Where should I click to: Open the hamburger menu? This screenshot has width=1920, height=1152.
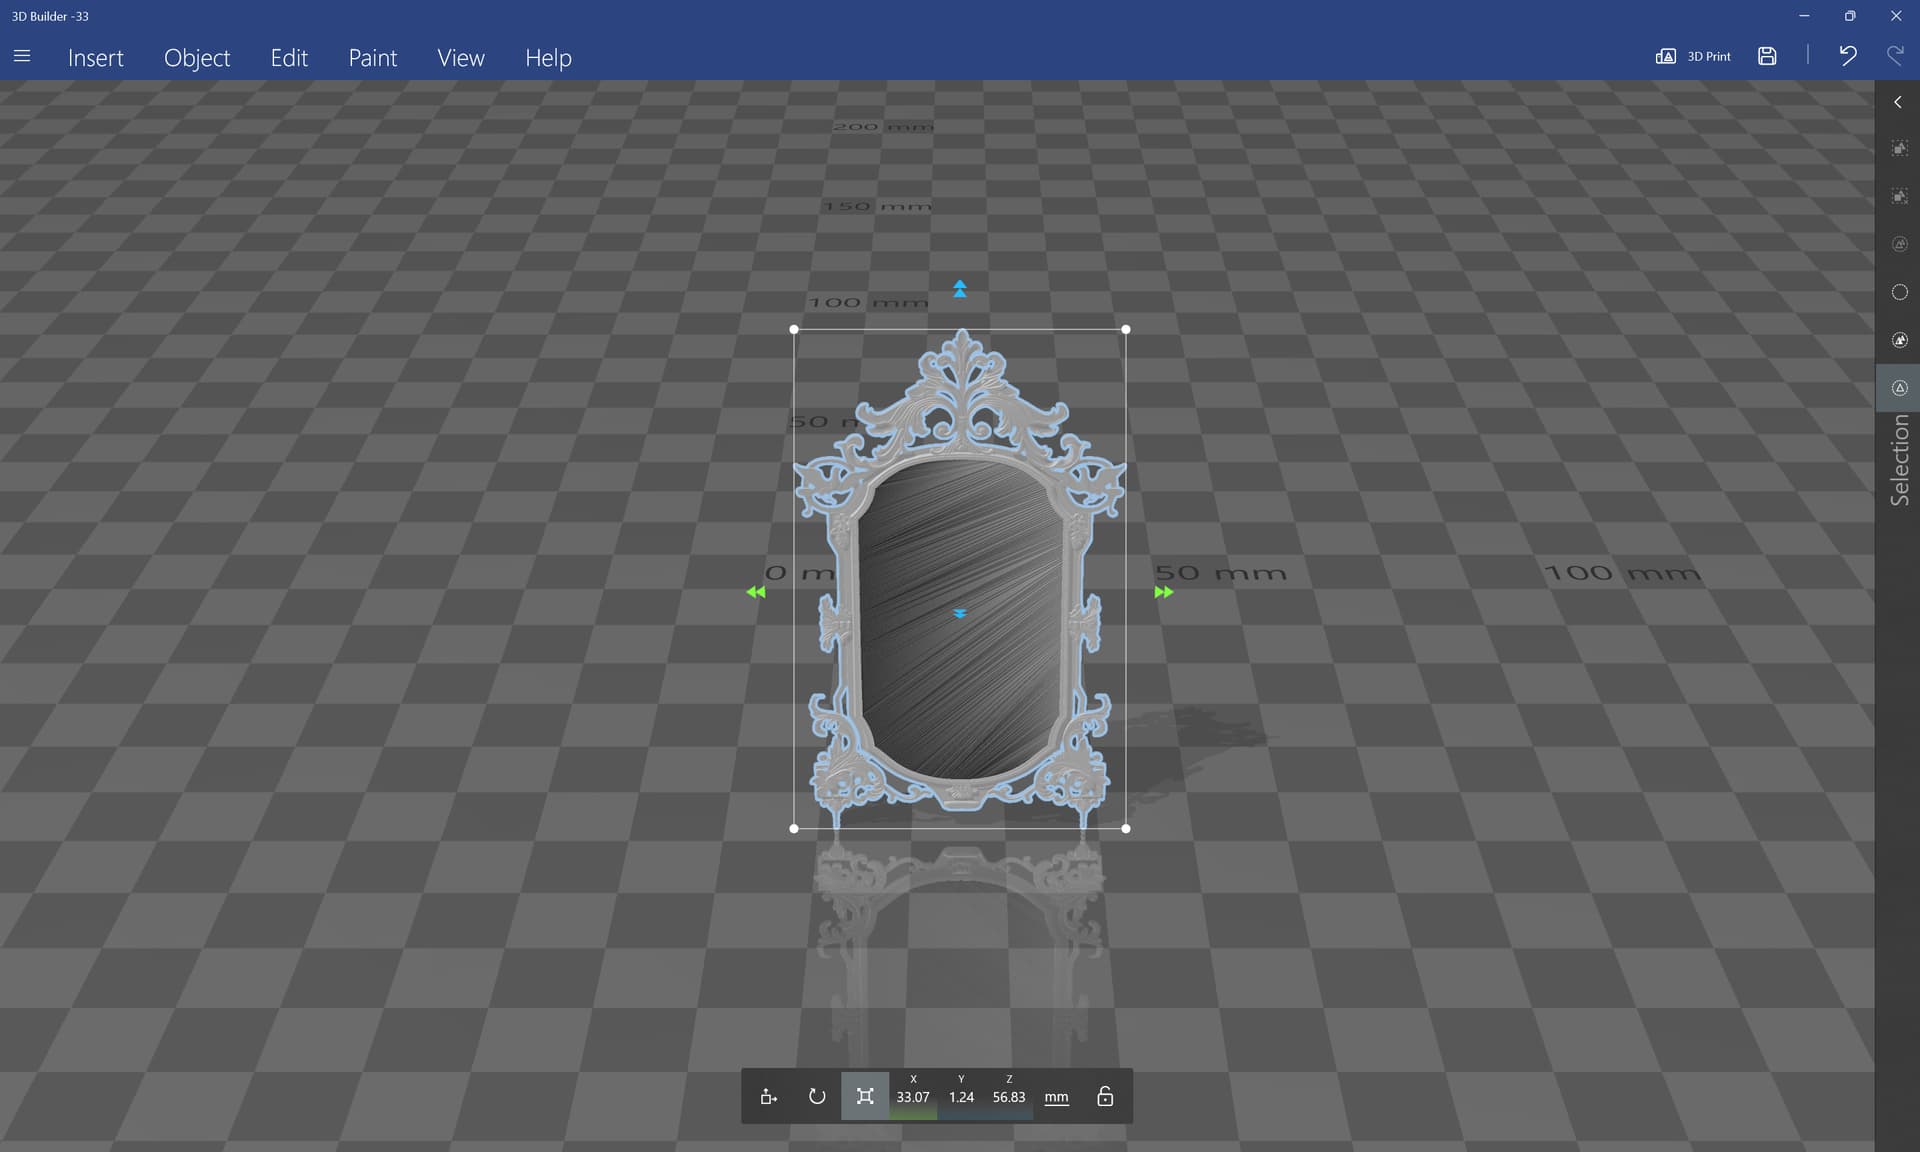click(x=22, y=57)
